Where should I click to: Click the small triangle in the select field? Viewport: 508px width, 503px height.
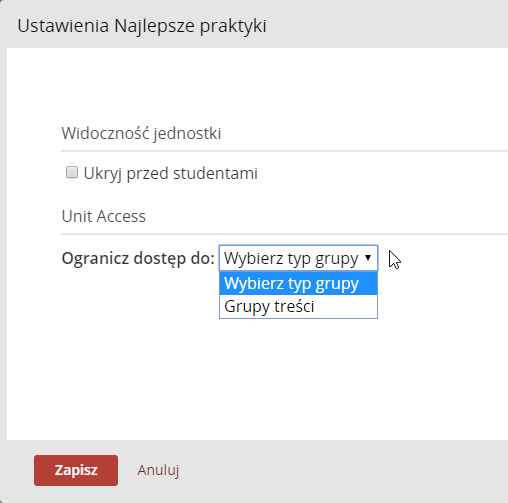[368, 258]
